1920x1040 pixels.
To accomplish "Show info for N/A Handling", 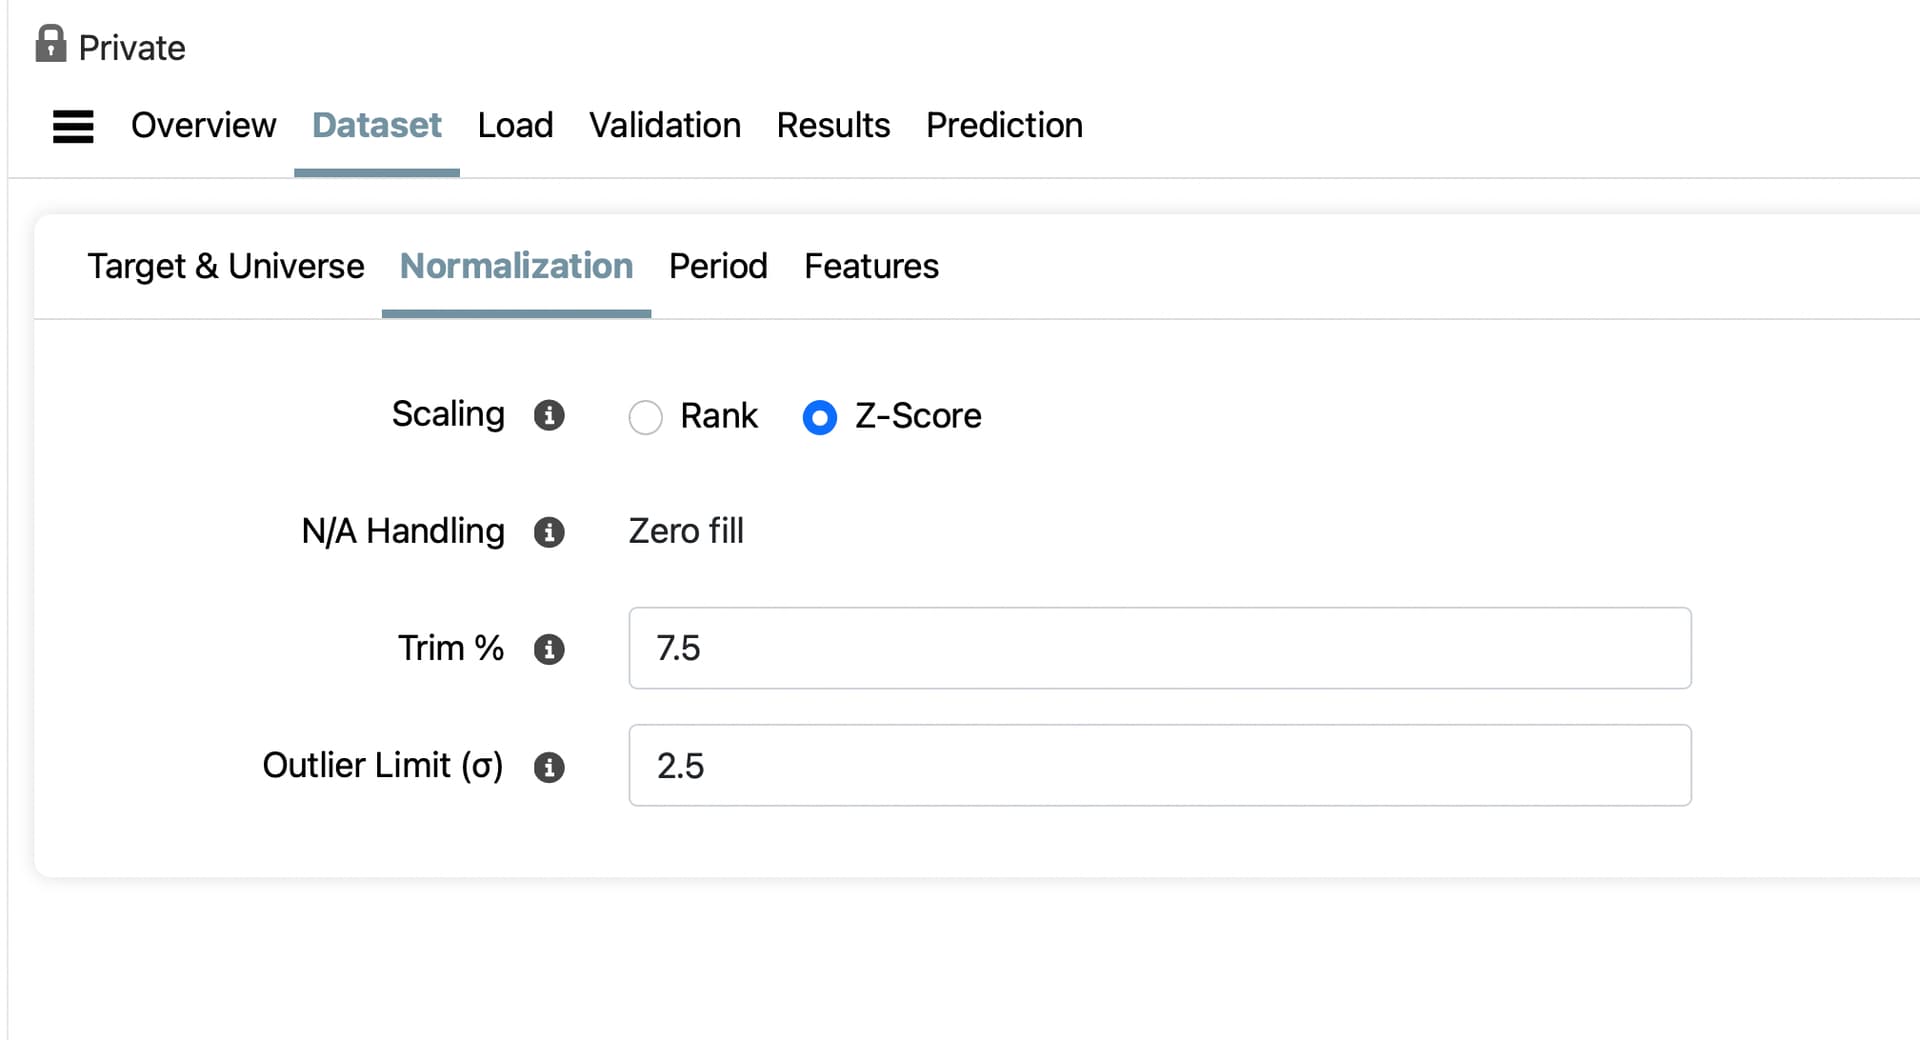I will (549, 532).
